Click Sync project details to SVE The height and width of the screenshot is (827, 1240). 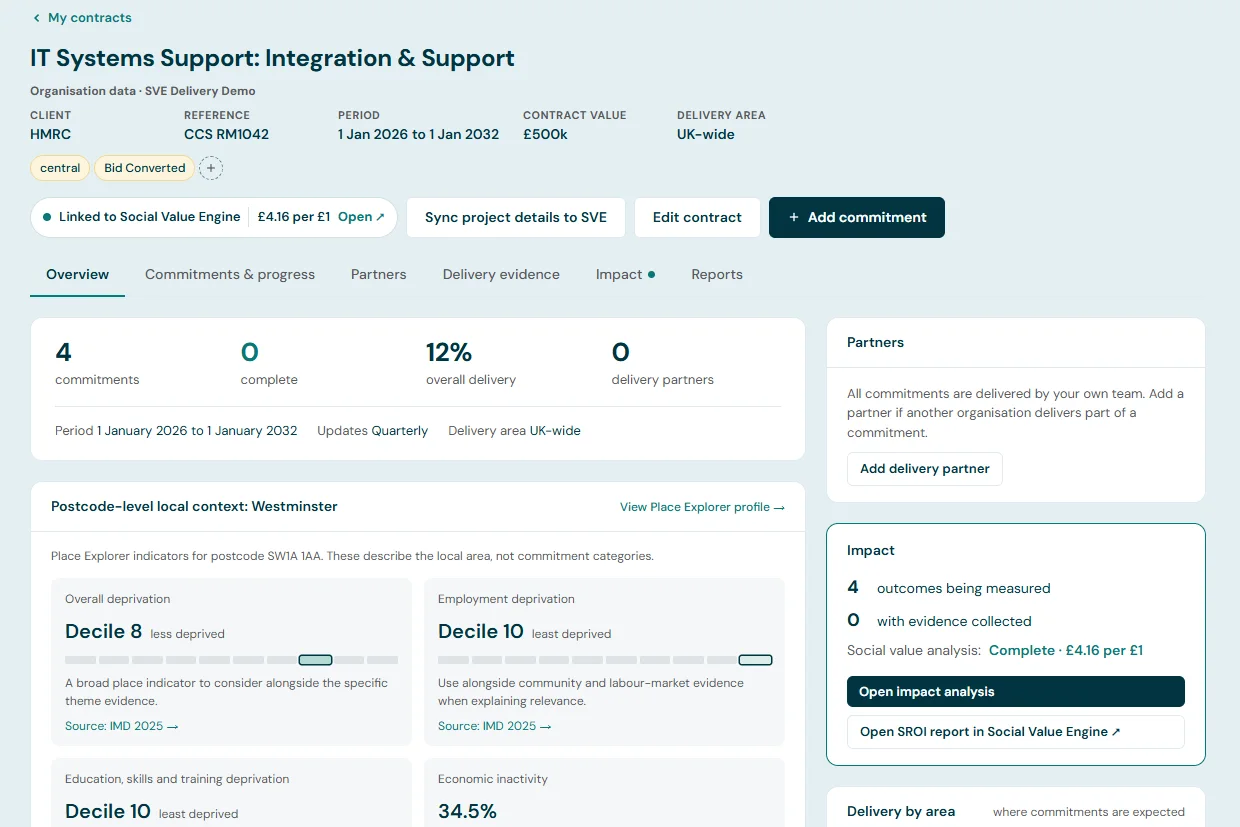point(516,217)
